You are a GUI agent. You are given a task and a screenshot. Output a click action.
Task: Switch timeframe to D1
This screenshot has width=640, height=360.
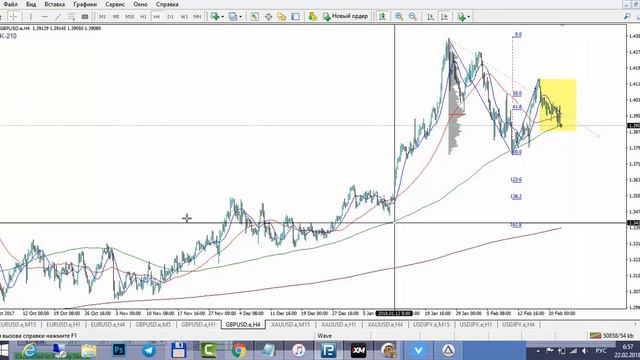click(170, 16)
